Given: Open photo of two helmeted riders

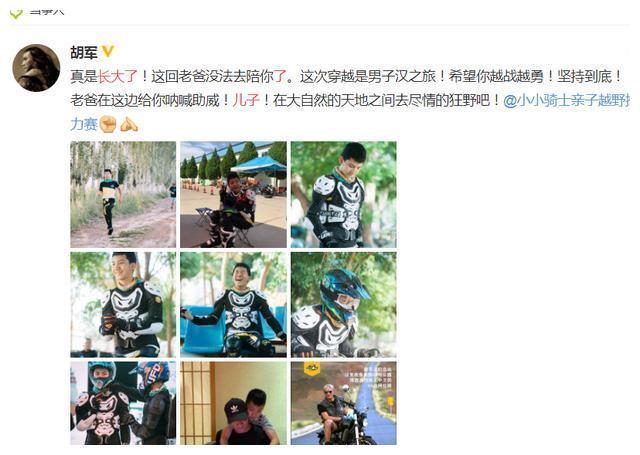Looking at the screenshot, I should point(123,403).
